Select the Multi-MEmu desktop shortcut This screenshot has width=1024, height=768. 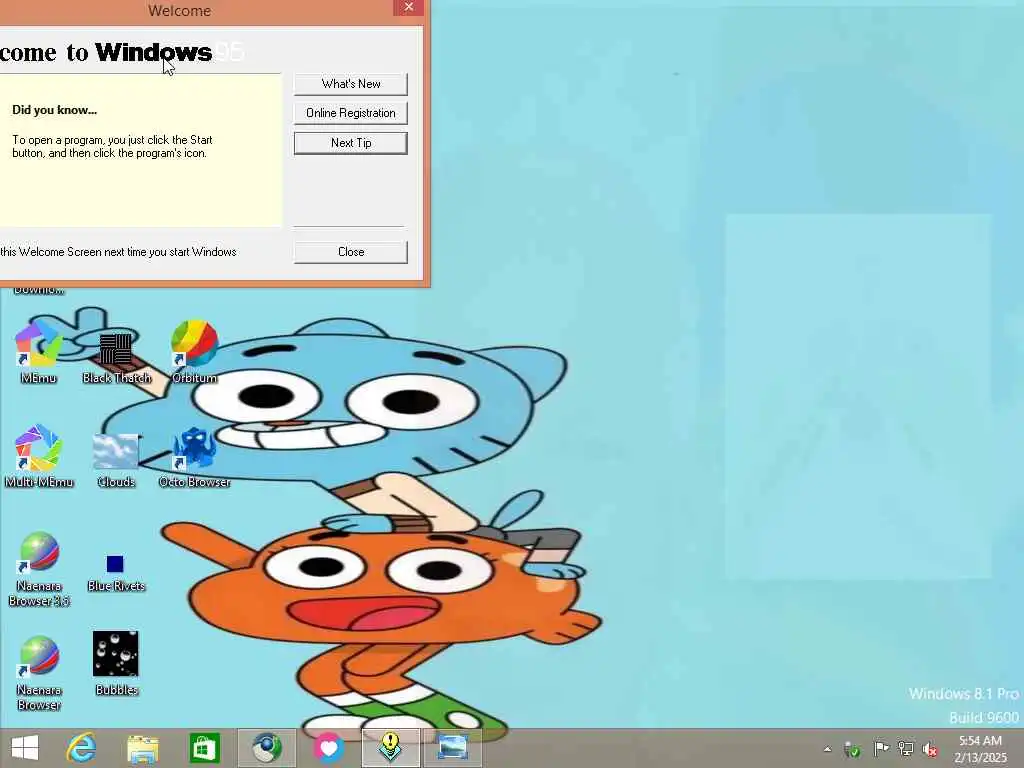tap(39, 456)
